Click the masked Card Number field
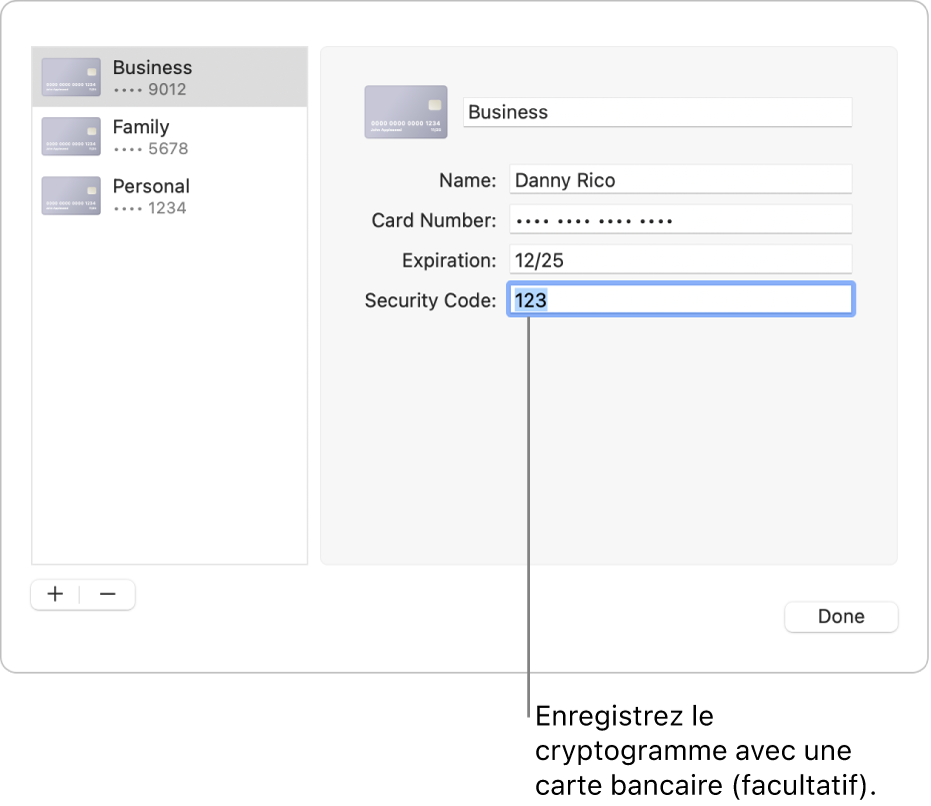The width and height of the screenshot is (931, 806). [680, 219]
